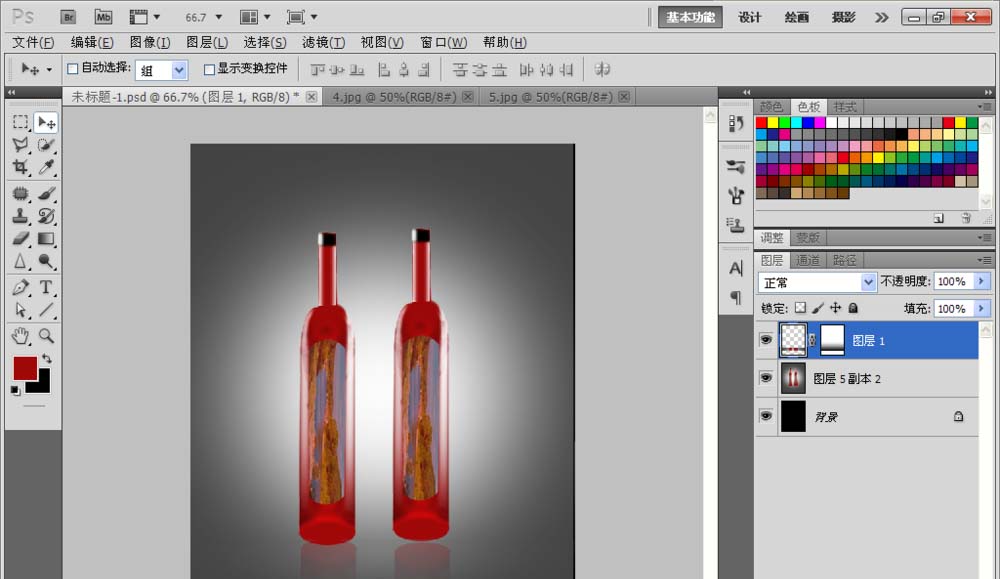1000x579 pixels.
Task: Choose the Eraser tool
Action: 20,239
